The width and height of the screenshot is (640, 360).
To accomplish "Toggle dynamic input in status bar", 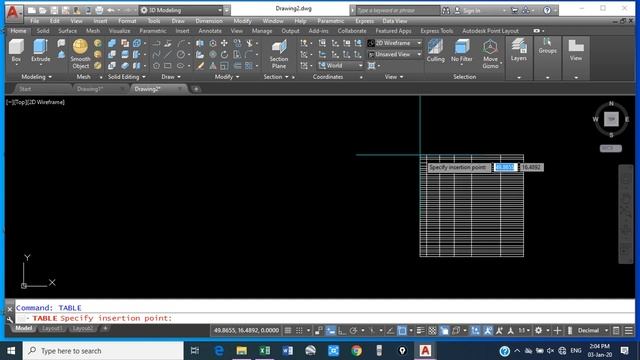I will click(331, 331).
